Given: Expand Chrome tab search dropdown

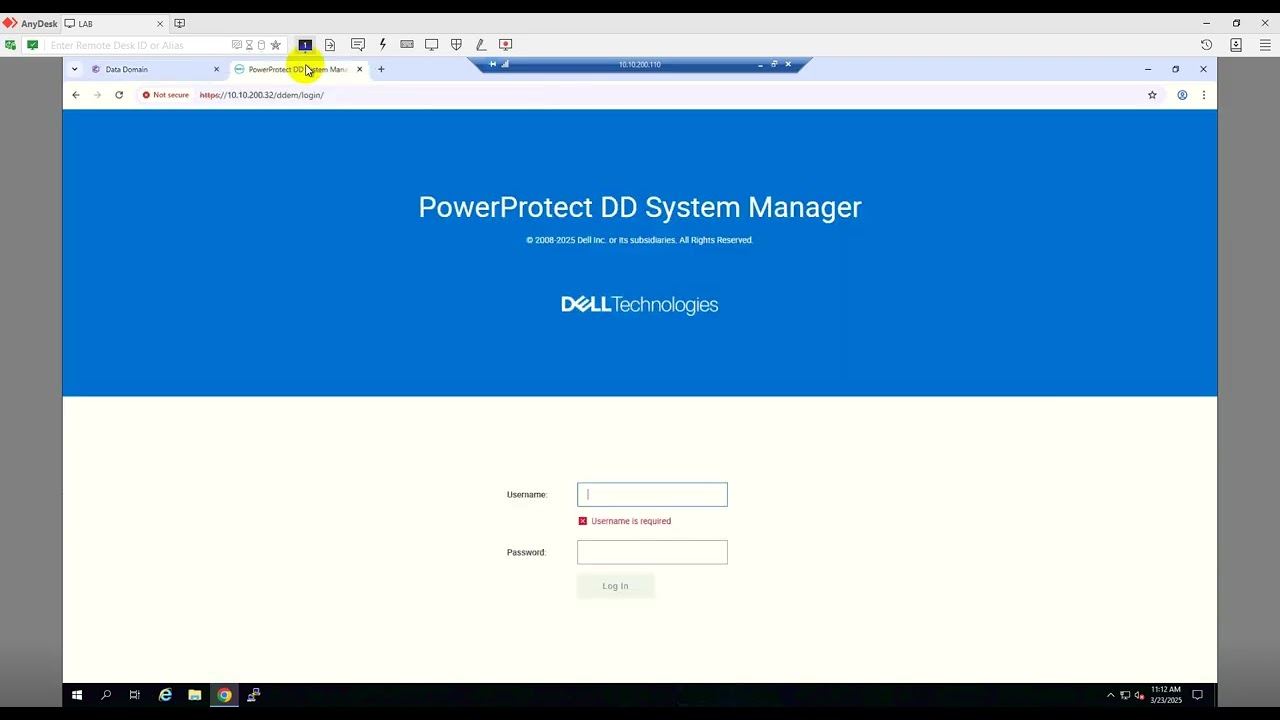Looking at the screenshot, I should 74,69.
